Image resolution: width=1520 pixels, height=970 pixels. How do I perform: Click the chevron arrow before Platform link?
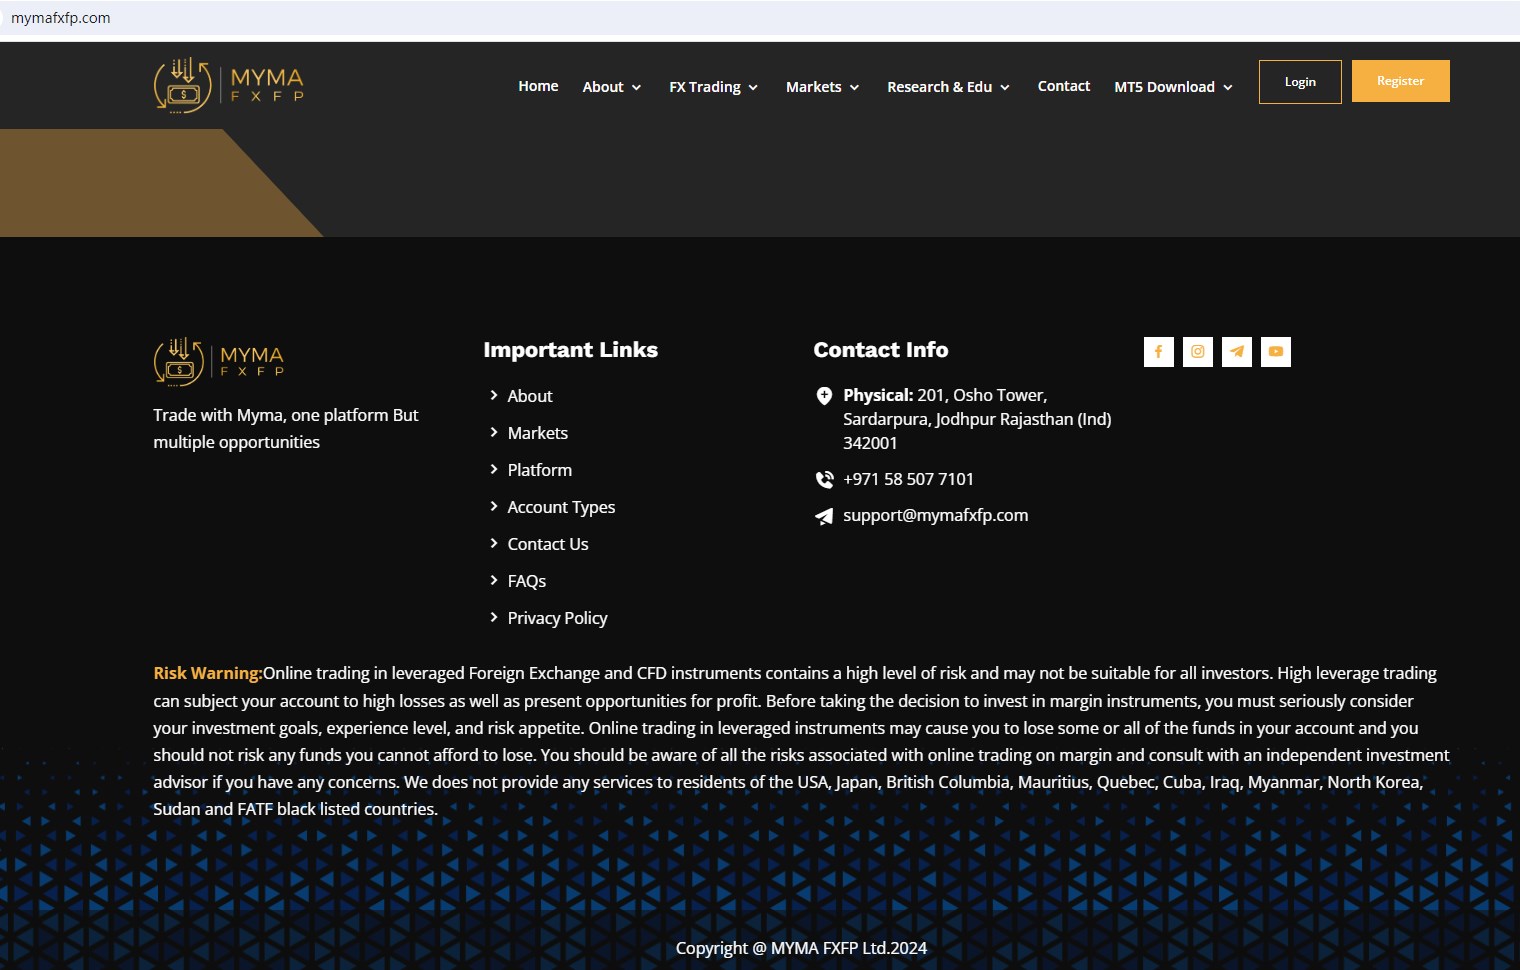pyautogui.click(x=494, y=469)
